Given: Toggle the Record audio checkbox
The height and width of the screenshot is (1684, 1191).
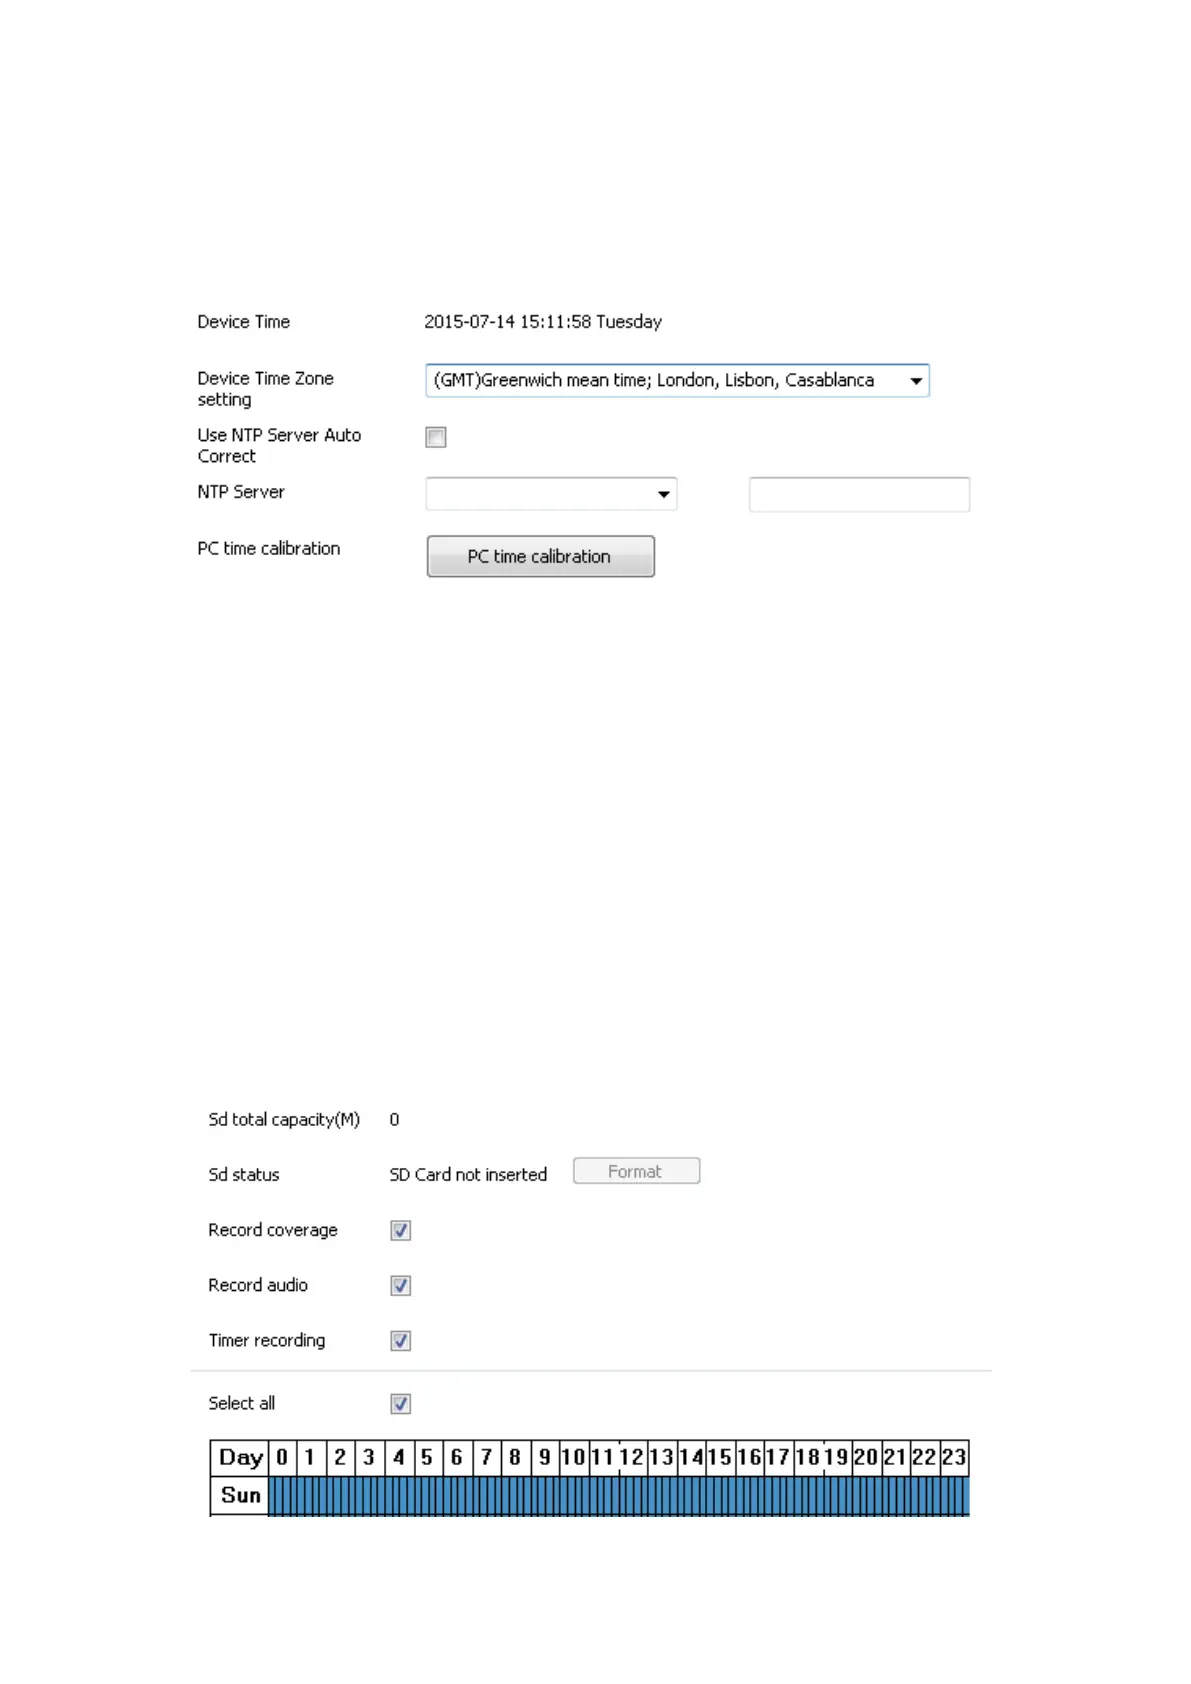Looking at the screenshot, I should tap(401, 1286).
